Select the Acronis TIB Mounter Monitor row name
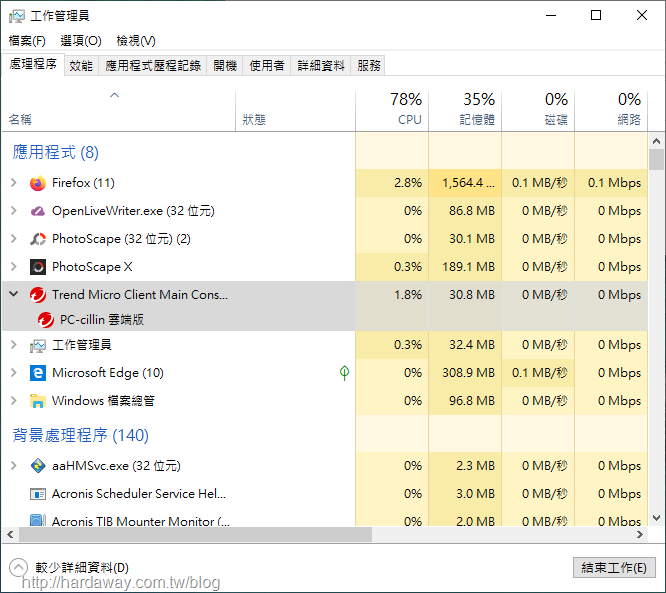The image size is (666, 593). point(141,521)
